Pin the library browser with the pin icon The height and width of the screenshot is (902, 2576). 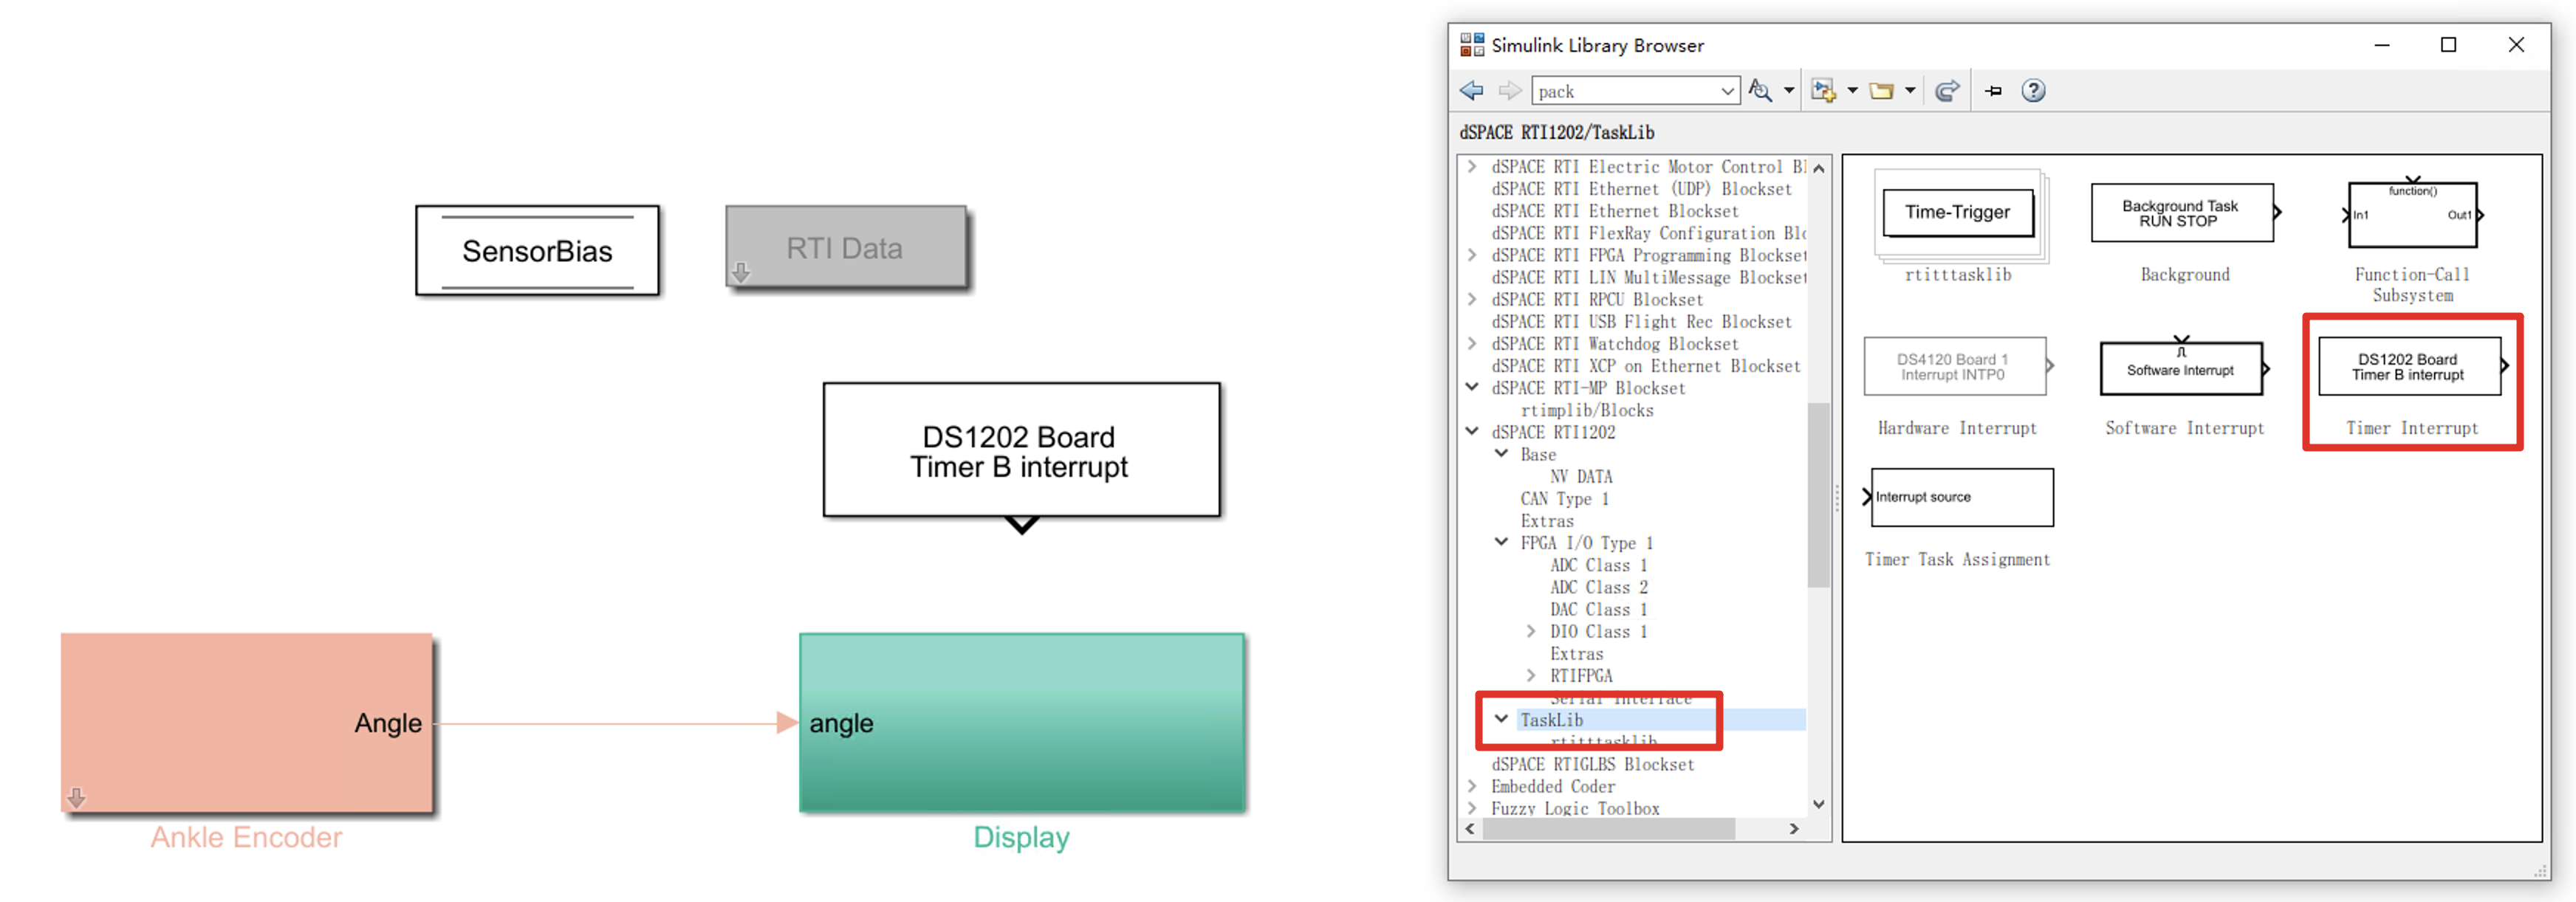click(x=1993, y=91)
